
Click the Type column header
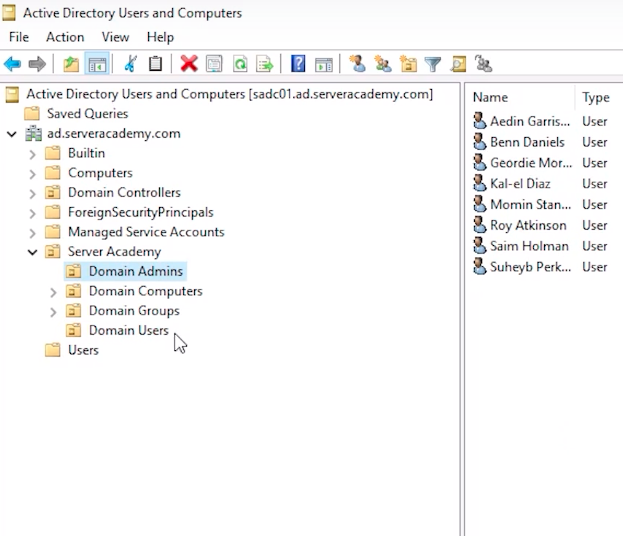click(596, 97)
